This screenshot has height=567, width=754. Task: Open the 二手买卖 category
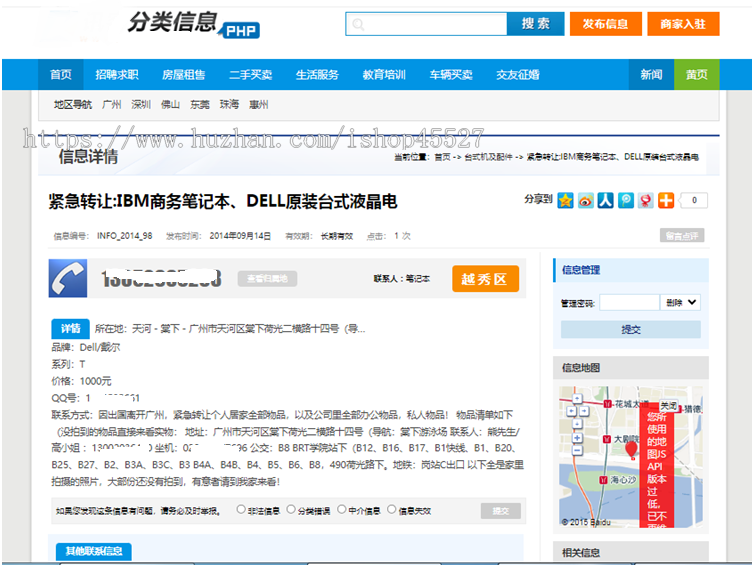251,75
